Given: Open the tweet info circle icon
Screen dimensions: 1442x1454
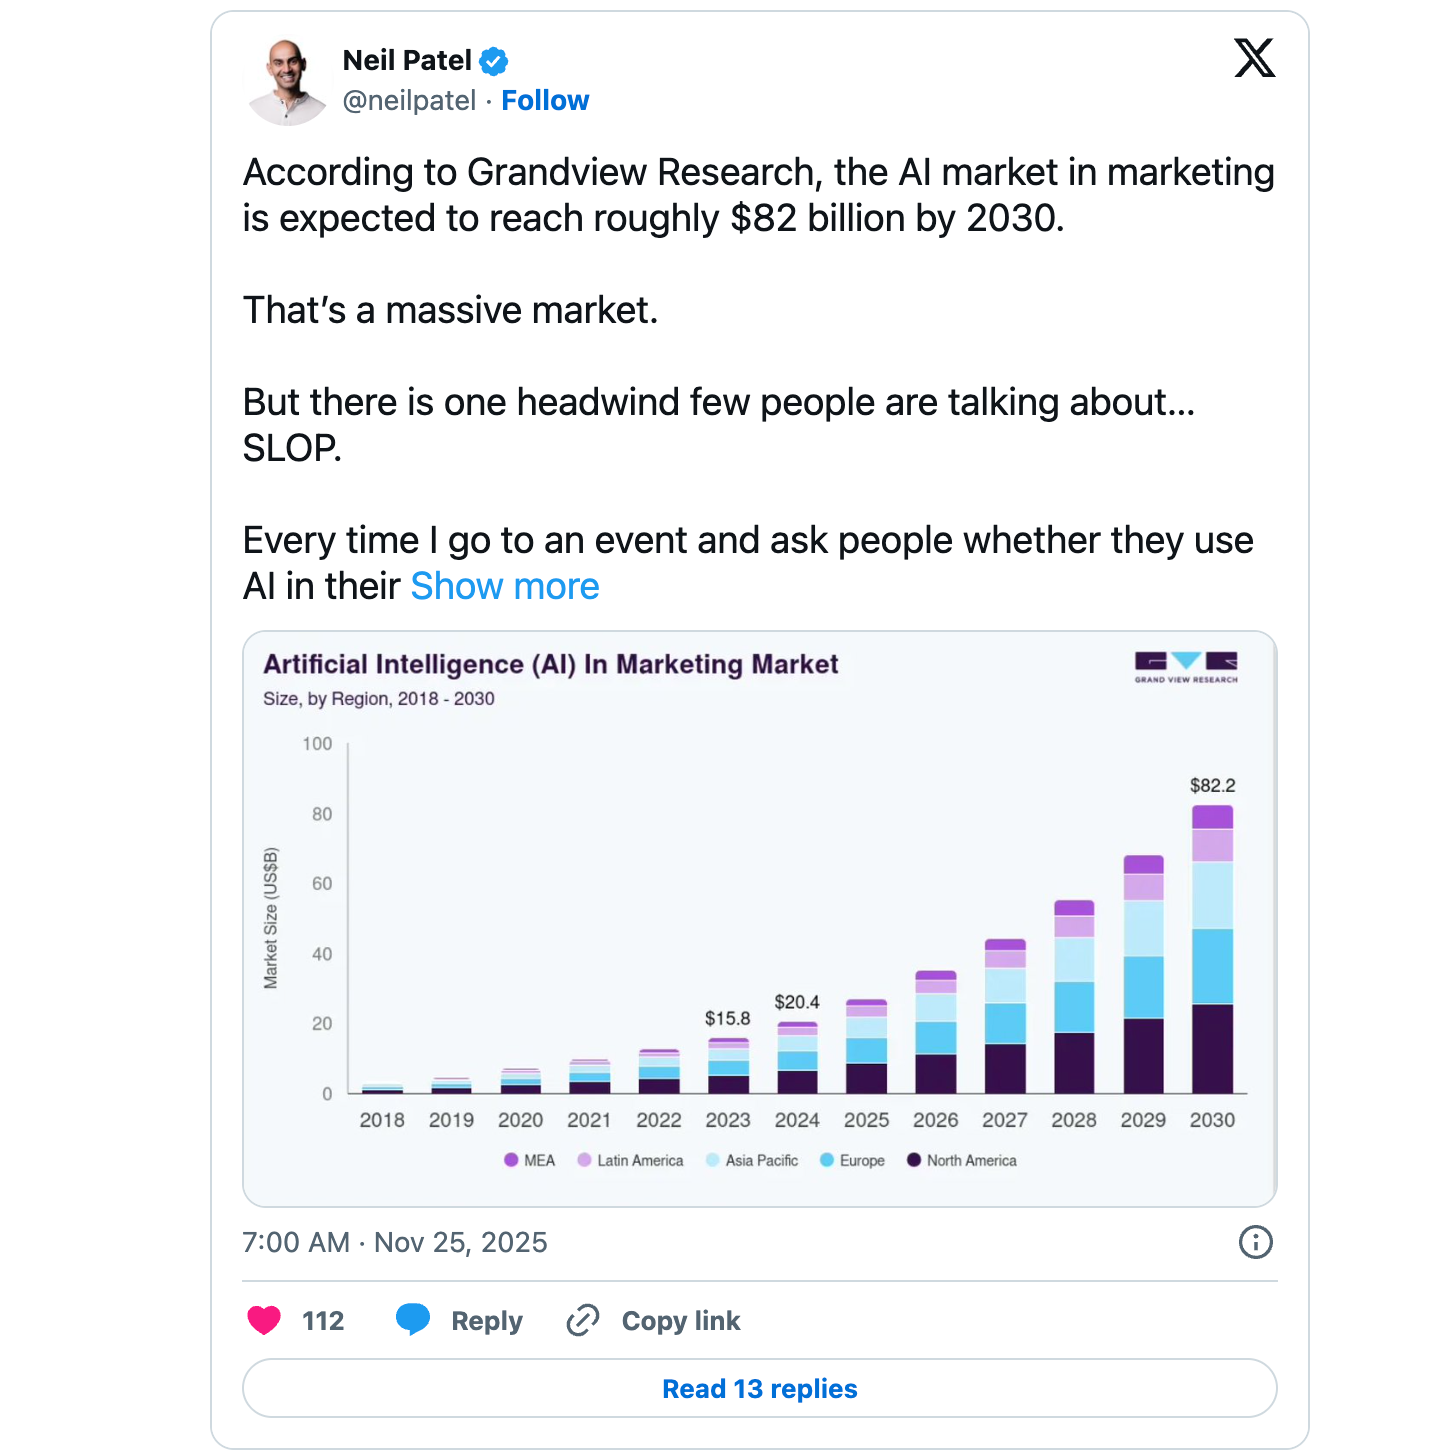Looking at the screenshot, I should pos(1255,1242).
